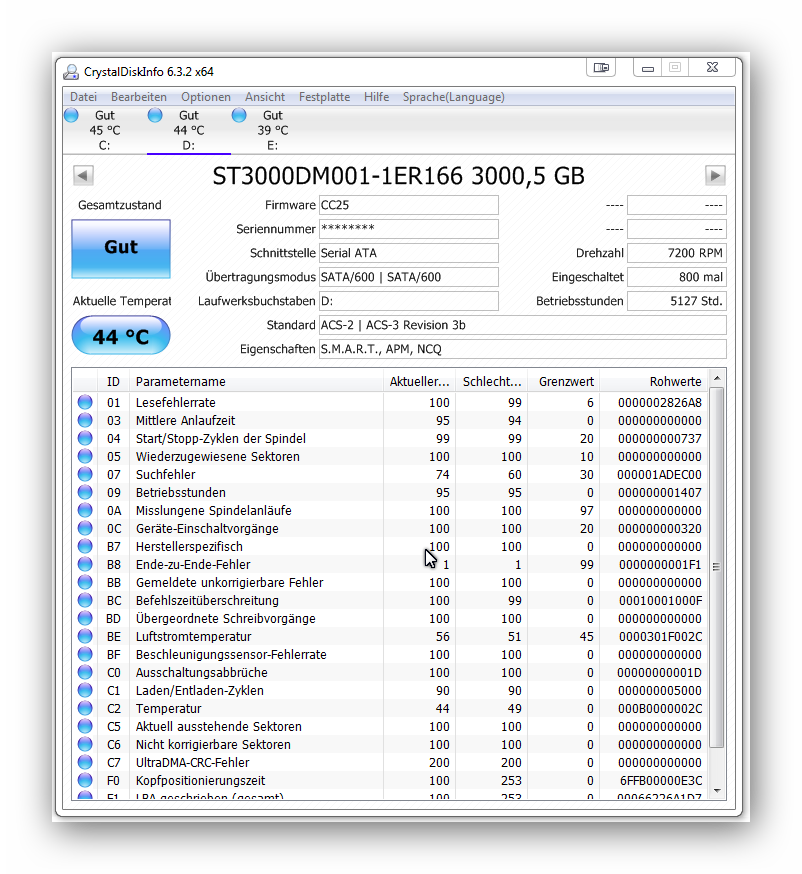Click the ID column header
Screen dimensions: 802x874
pyautogui.click(x=113, y=381)
